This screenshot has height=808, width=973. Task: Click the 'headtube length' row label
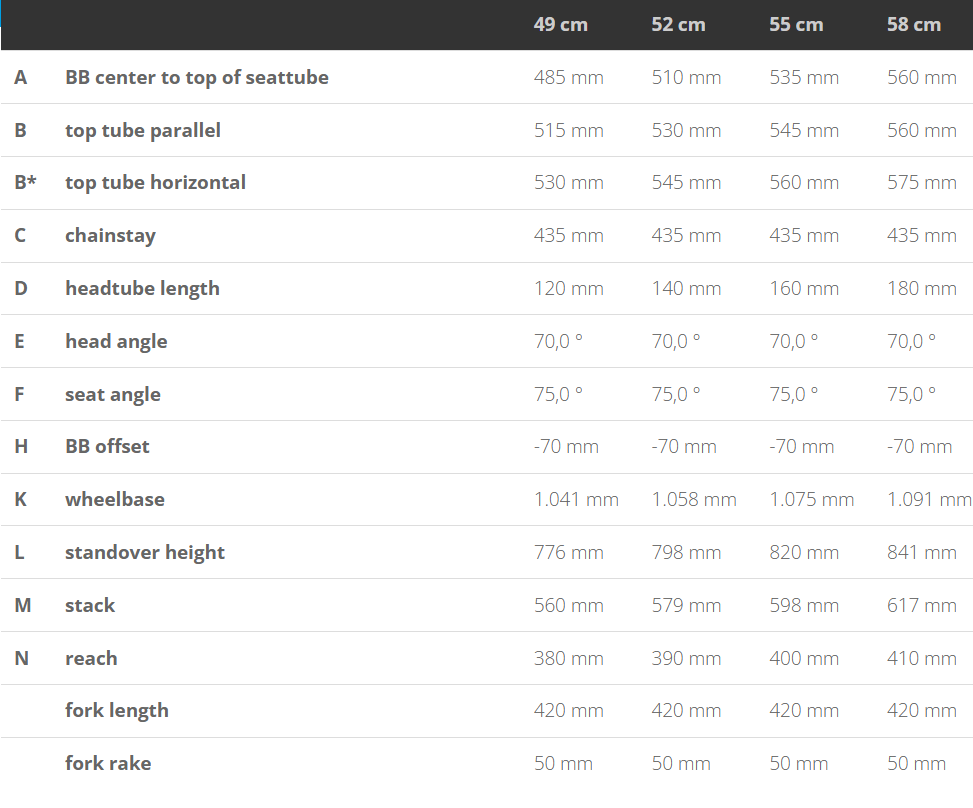[142, 288]
